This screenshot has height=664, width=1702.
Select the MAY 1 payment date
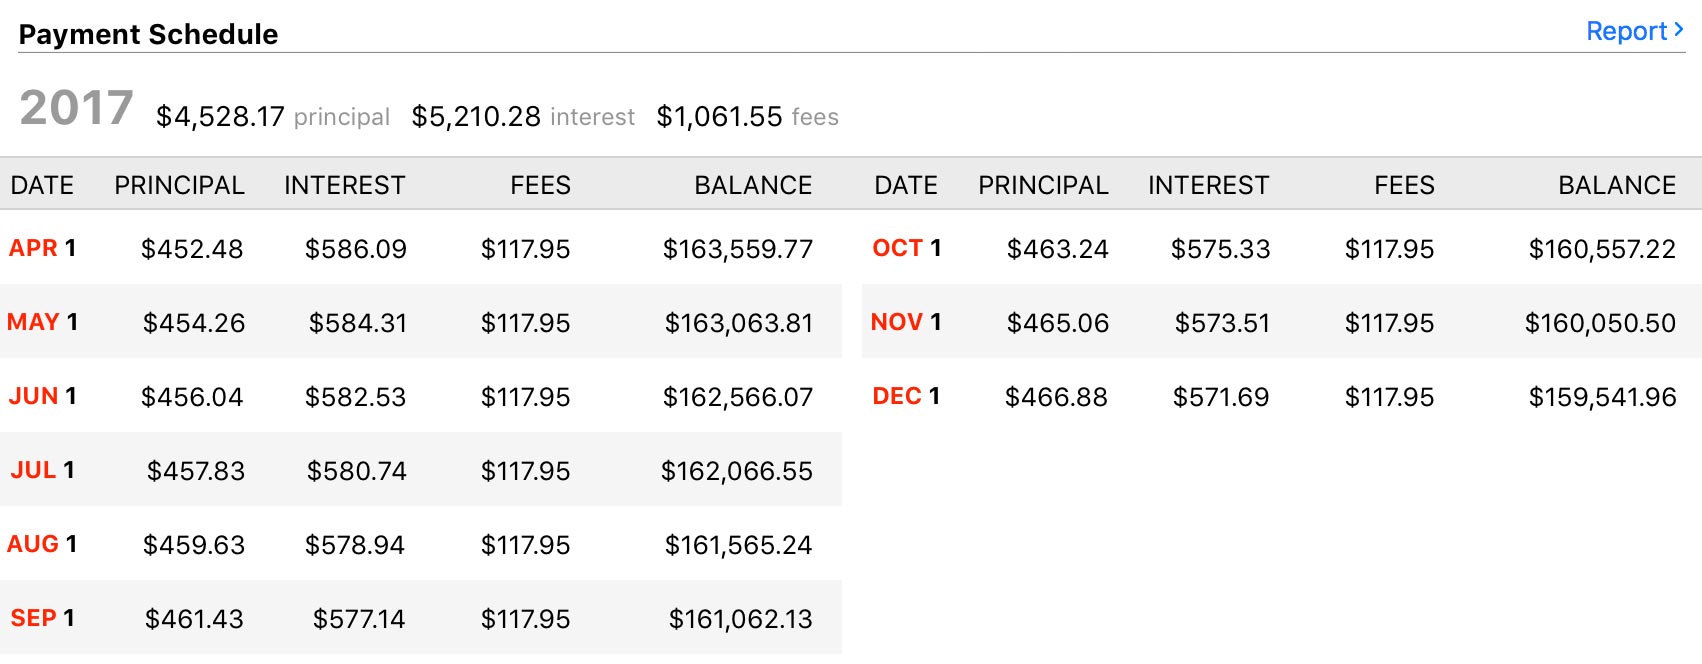(42, 322)
